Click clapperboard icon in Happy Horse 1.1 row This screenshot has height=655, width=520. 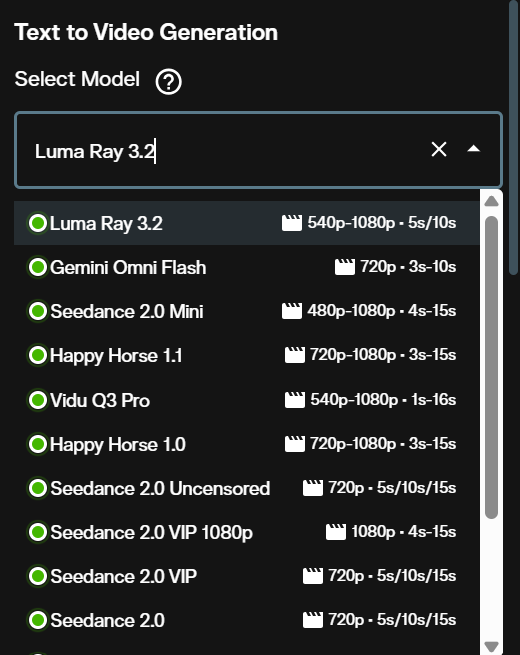coord(294,355)
